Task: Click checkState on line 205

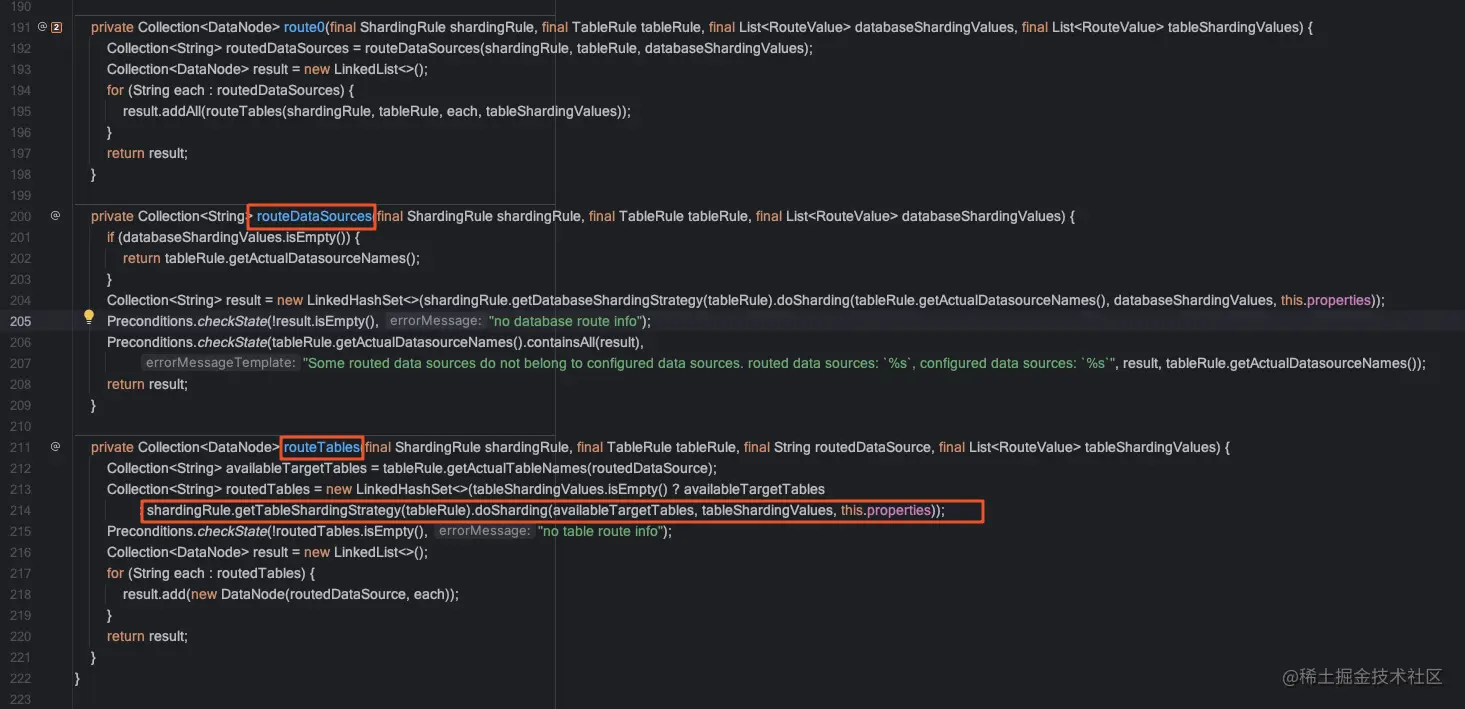Action: click(234, 321)
